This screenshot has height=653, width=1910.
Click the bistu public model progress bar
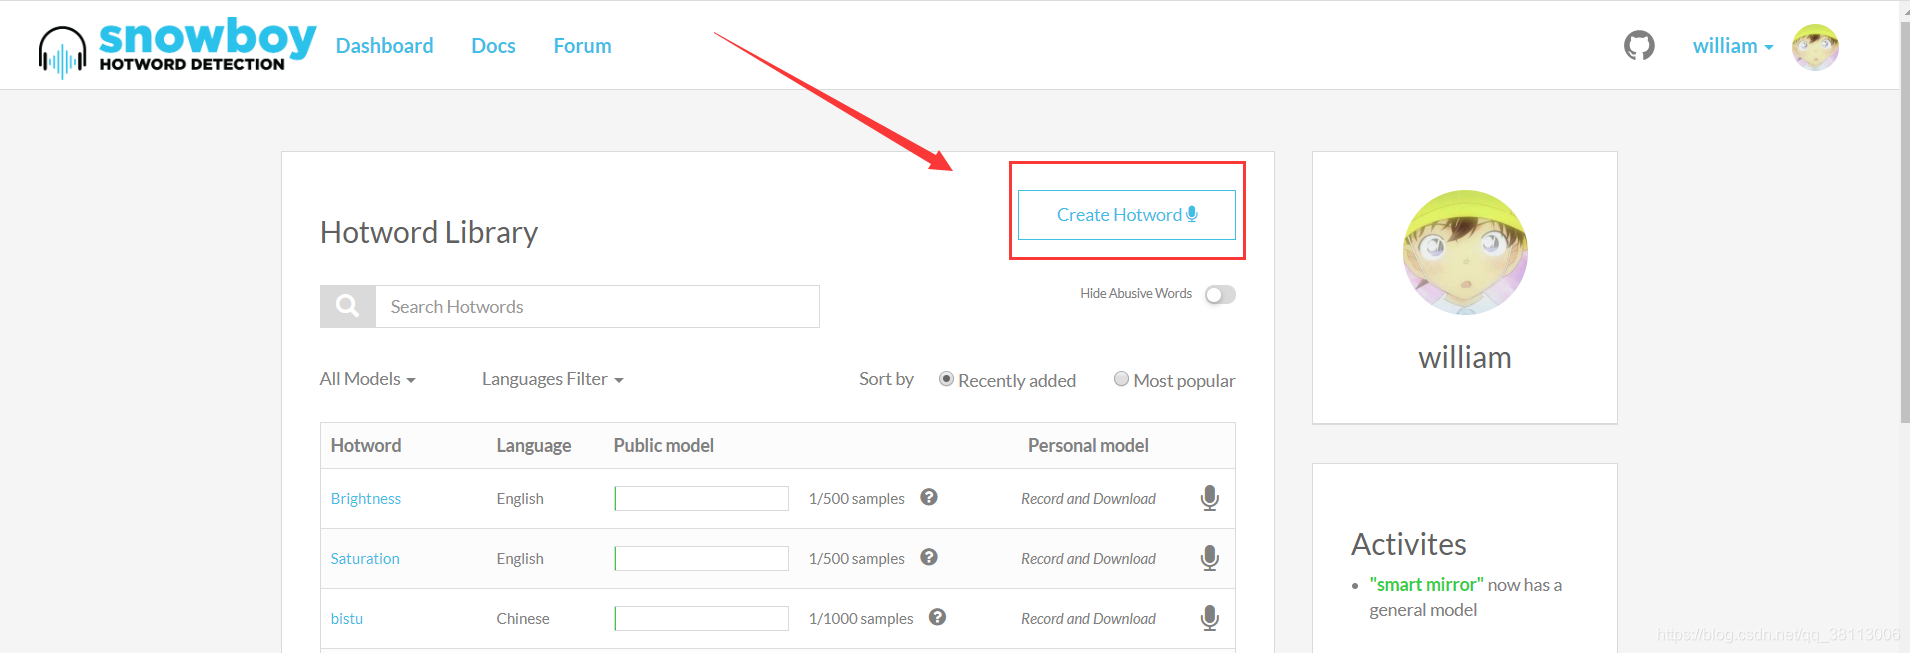(701, 618)
